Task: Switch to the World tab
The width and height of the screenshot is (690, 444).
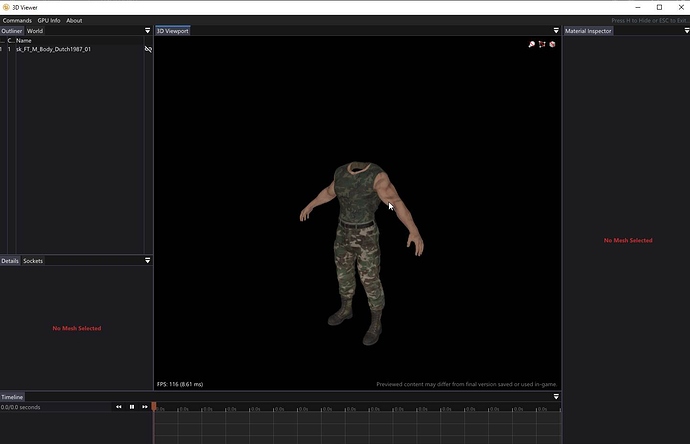Action: tap(35, 31)
